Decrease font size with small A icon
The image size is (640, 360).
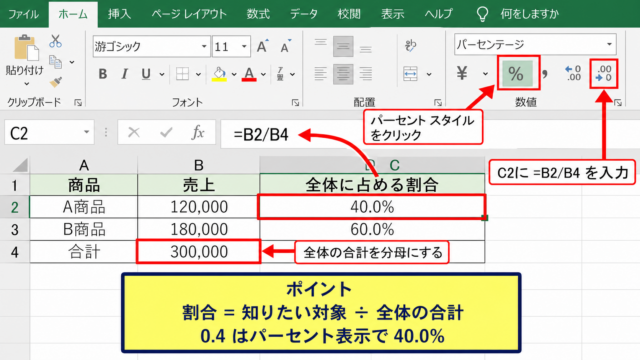286,46
